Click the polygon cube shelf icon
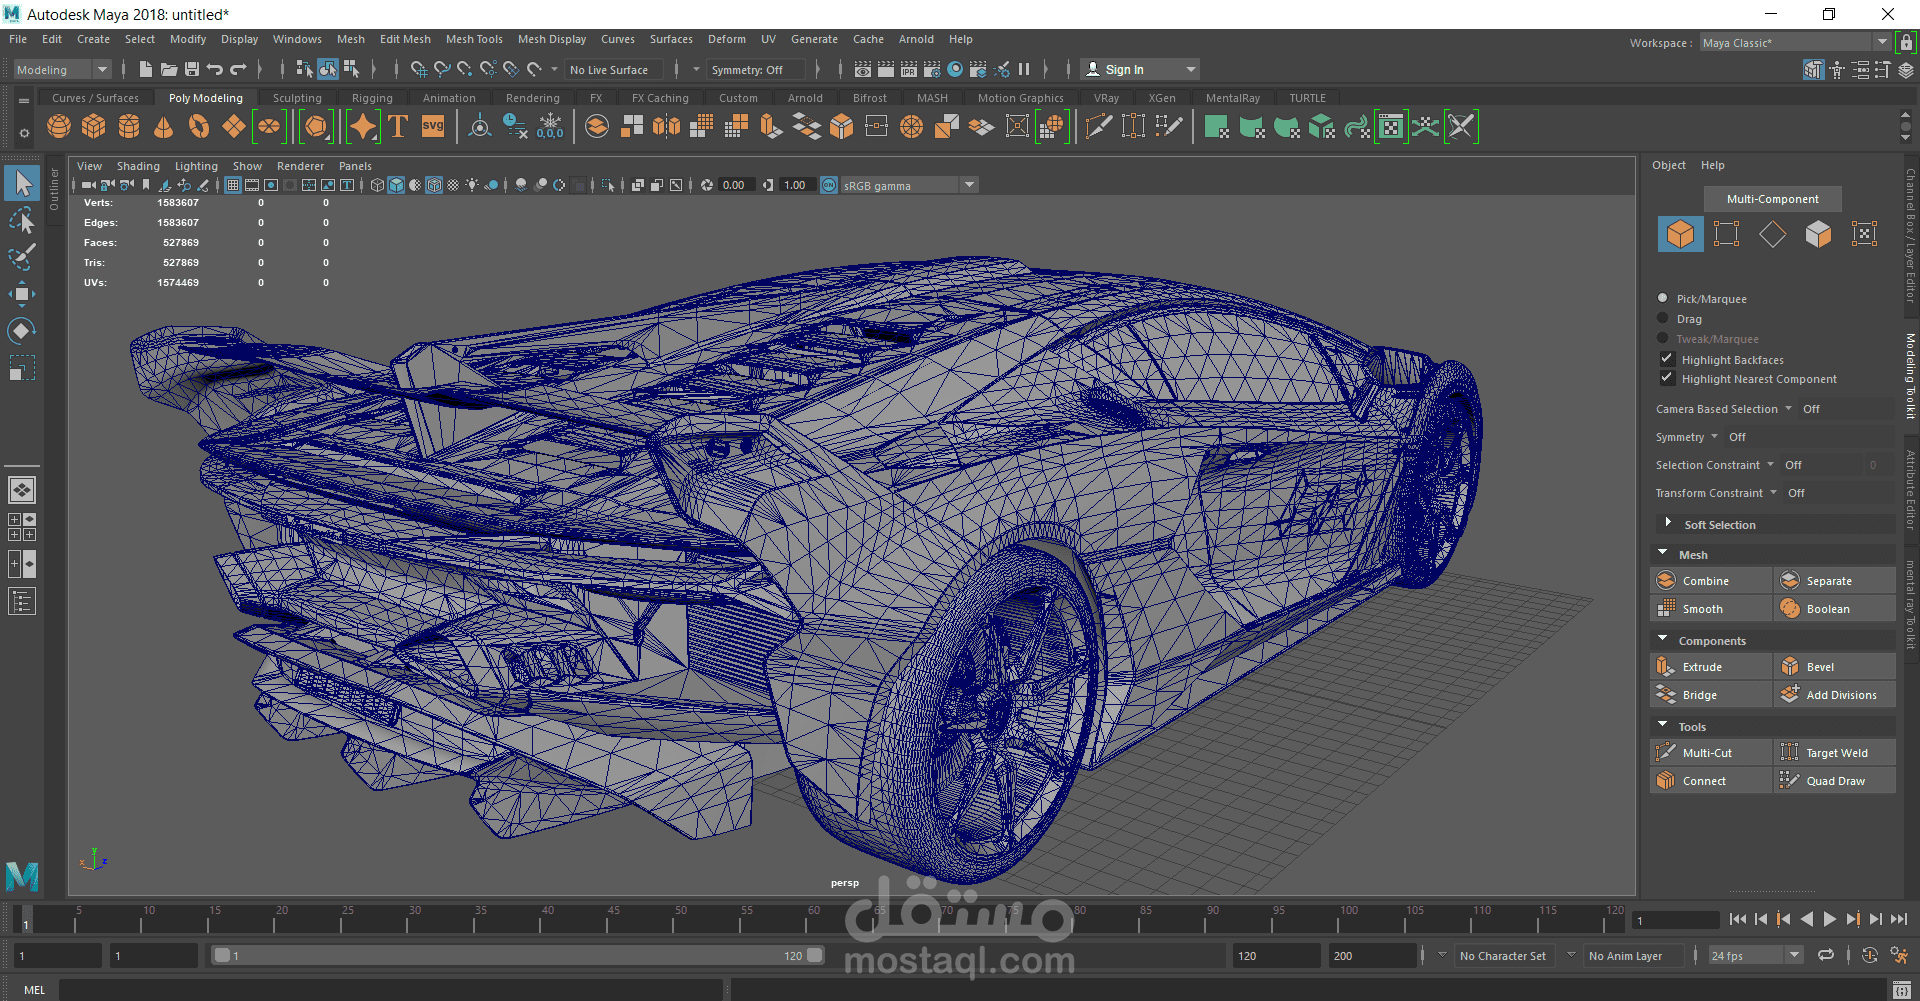 tap(94, 127)
